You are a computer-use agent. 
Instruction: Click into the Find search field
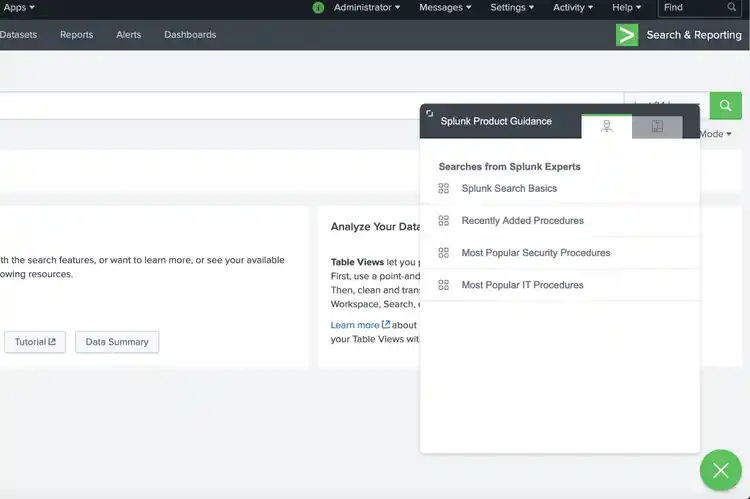pos(692,8)
